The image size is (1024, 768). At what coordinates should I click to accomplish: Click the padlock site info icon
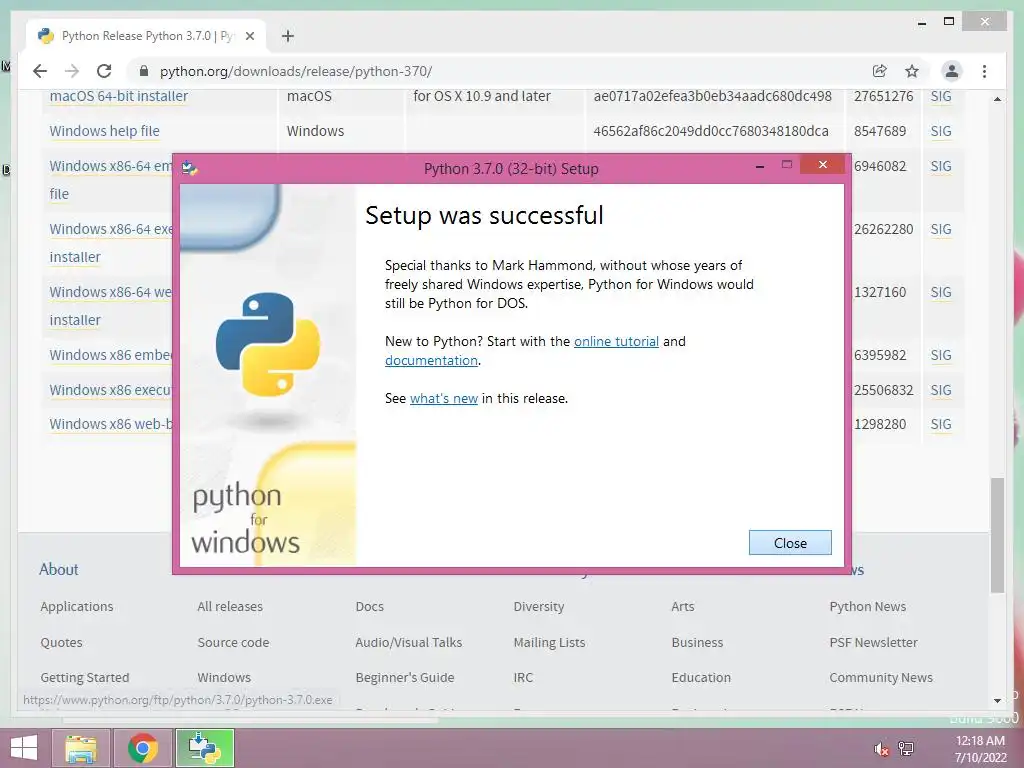tap(144, 71)
